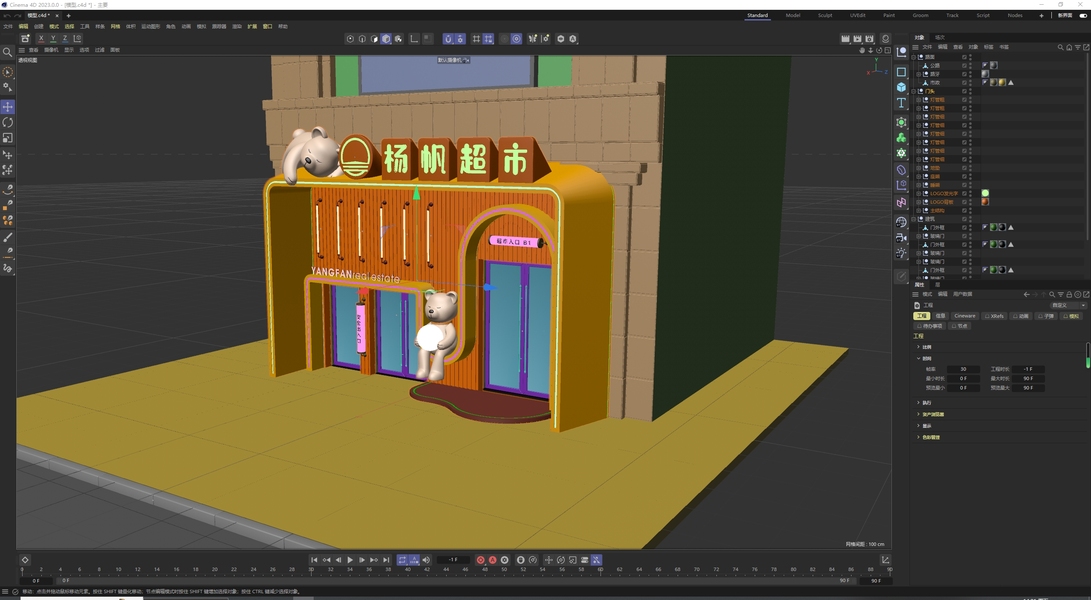Screen dimensions: 1091x600
Task: Click the attributes lock icon
Action: point(1069,294)
